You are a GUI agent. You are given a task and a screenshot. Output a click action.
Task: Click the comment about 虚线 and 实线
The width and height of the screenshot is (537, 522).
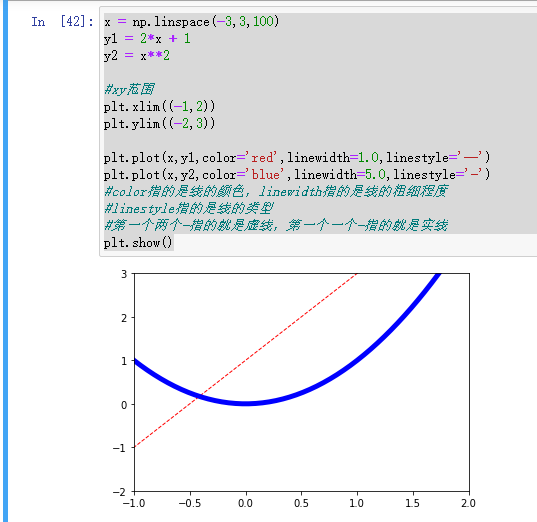(276, 225)
